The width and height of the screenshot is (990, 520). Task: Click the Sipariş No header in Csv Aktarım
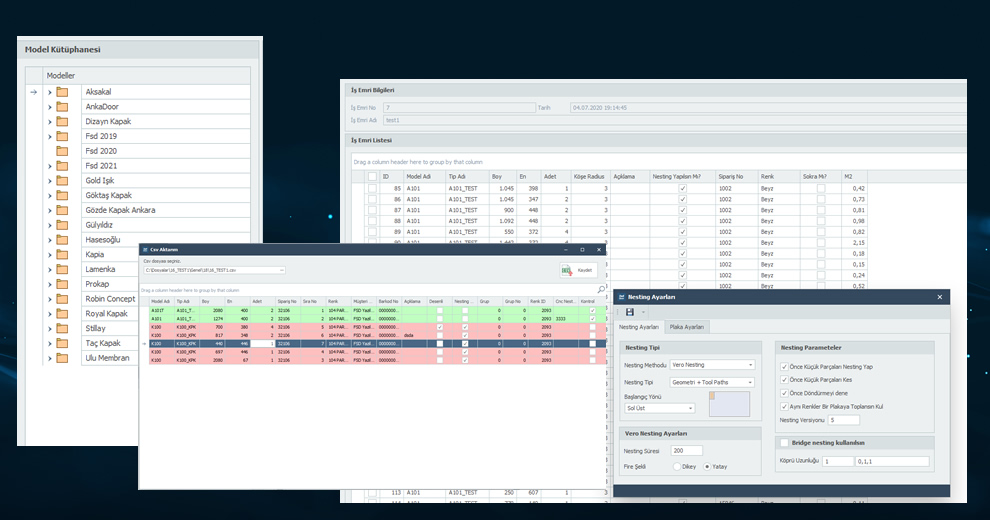[x=288, y=302]
